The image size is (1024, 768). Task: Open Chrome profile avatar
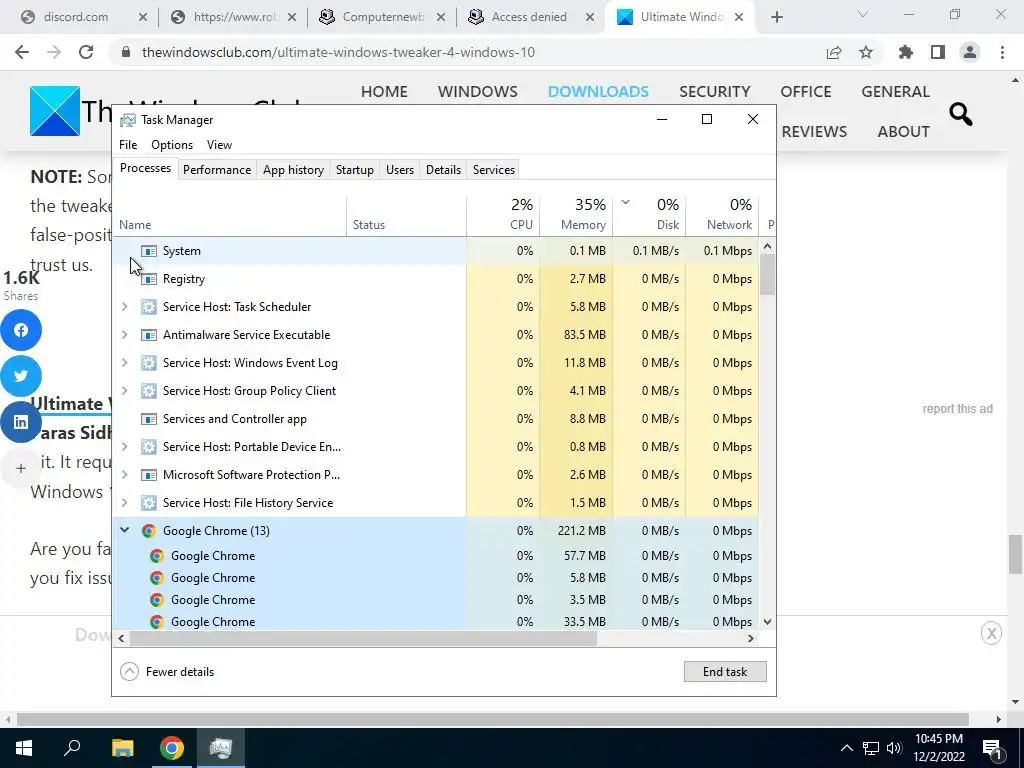(970, 52)
